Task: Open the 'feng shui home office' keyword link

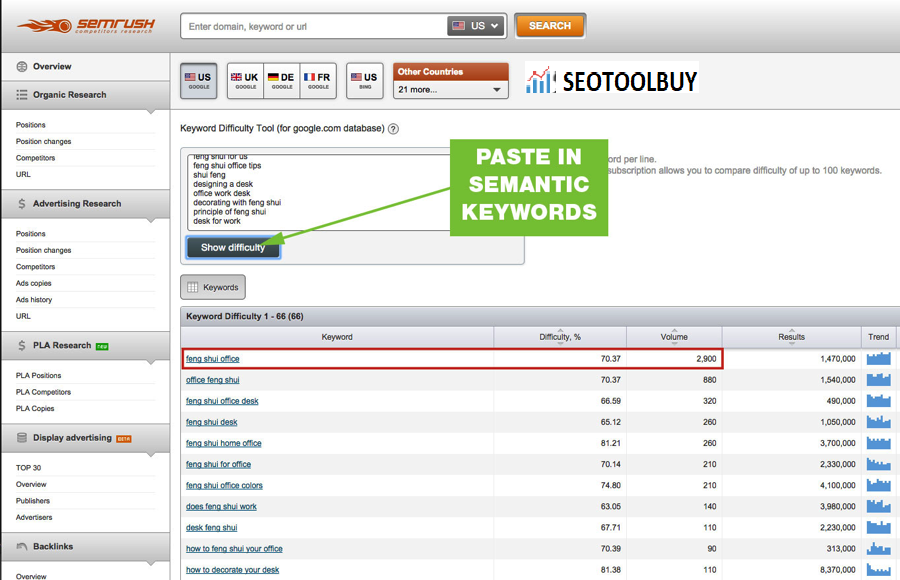Action: point(224,443)
